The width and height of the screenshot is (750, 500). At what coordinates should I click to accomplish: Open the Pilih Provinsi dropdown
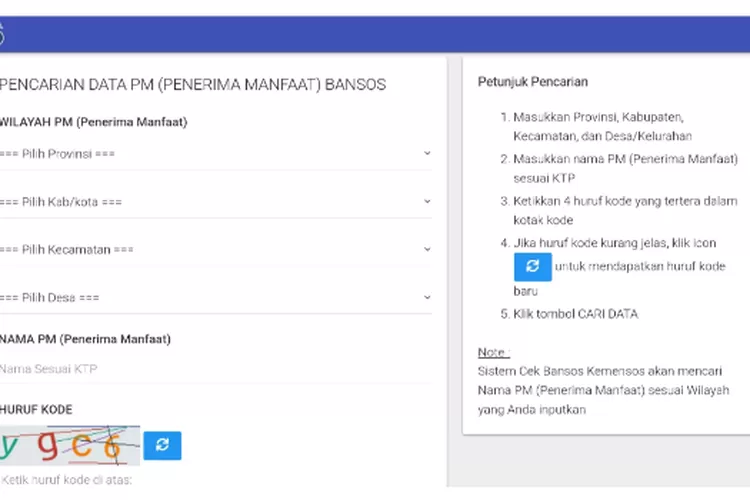pos(216,154)
